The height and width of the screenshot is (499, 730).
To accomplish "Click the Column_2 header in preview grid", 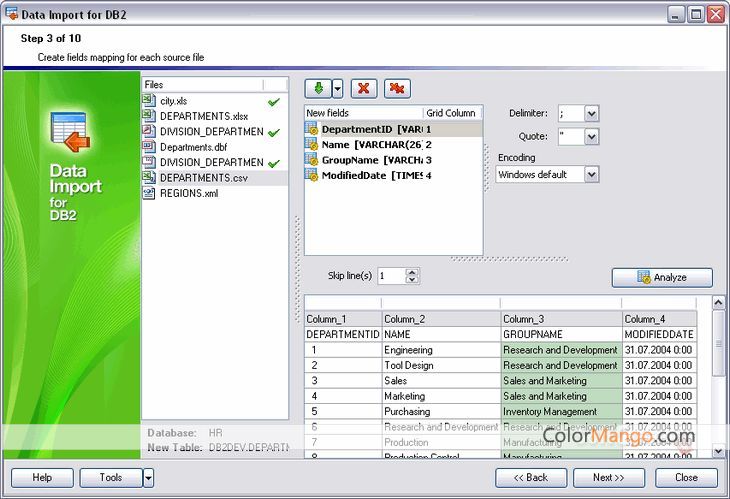I will tap(441, 319).
